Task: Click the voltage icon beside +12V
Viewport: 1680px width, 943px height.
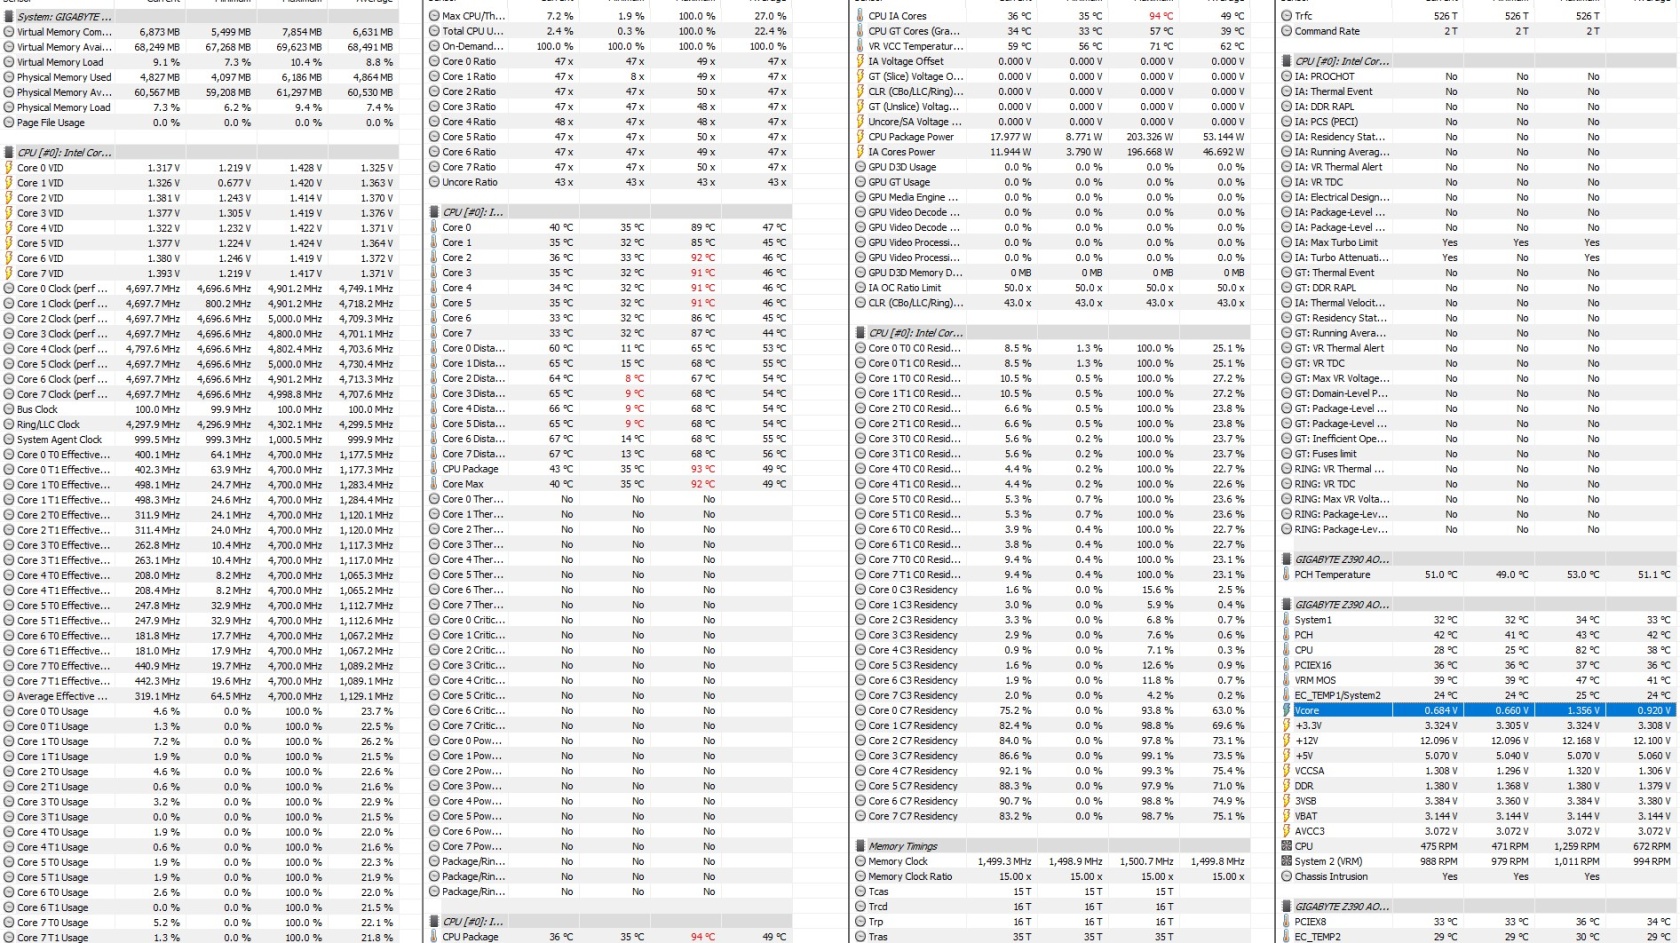Action: coord(1286,741)
